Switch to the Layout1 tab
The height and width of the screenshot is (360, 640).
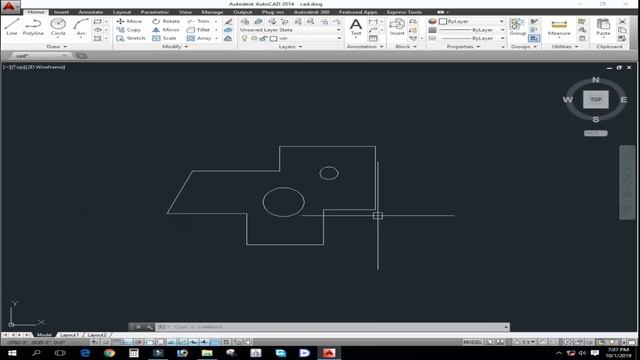tap(69, 335)
